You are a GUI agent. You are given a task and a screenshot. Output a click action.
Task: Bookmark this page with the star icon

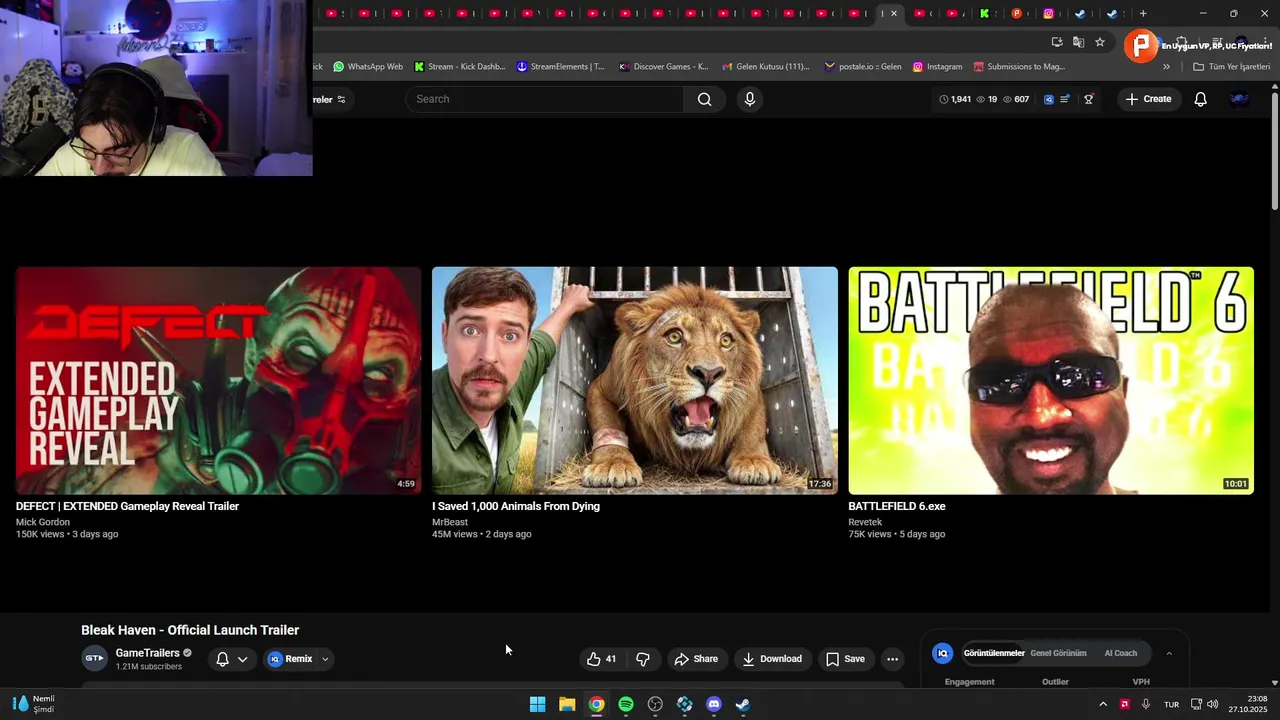pos(1100,42)
